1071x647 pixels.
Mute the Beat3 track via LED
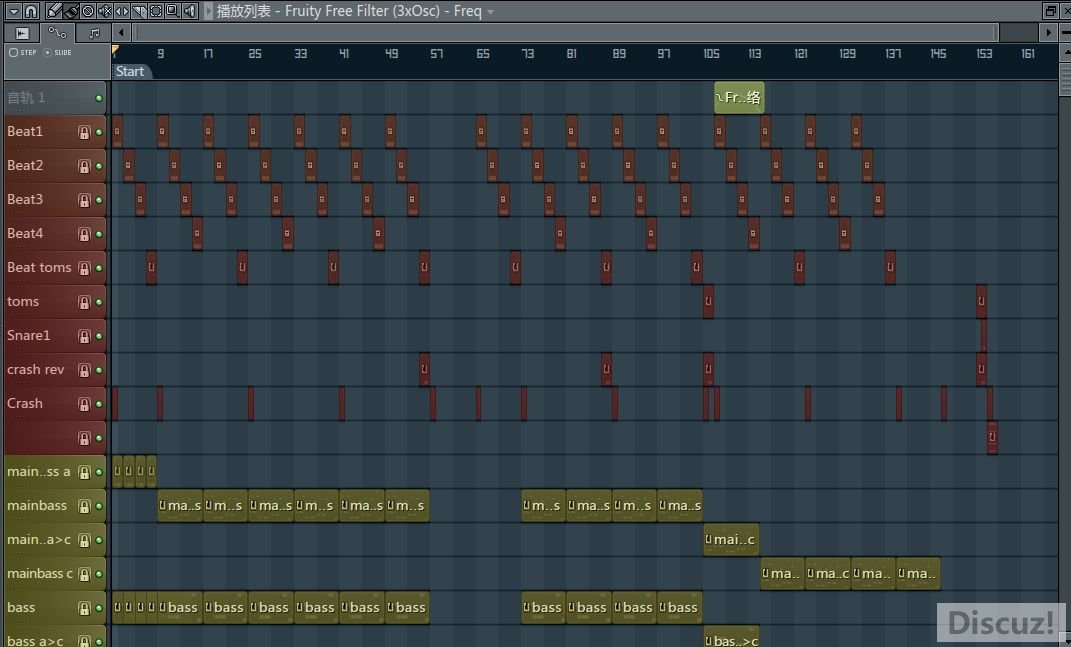[99, 200]
